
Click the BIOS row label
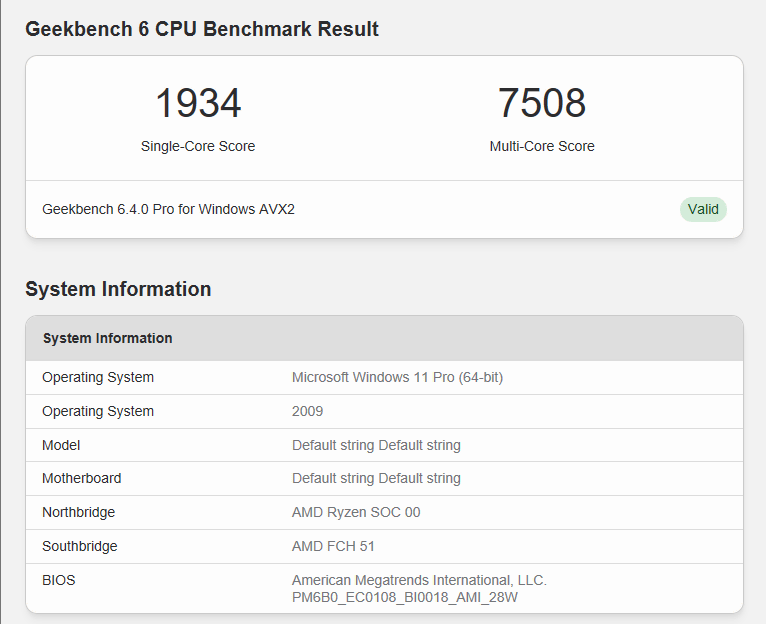[x=59, y=580]
